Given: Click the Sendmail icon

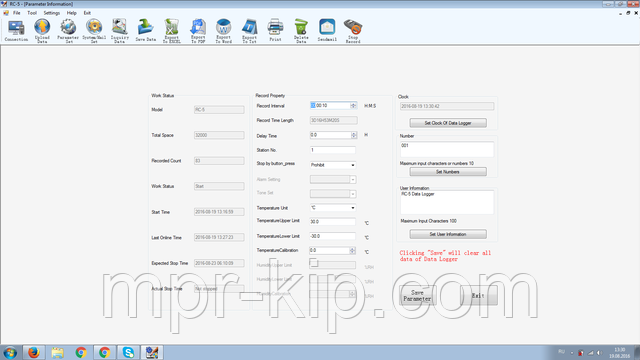Looking at the screenshot, I should pos(327,31).
